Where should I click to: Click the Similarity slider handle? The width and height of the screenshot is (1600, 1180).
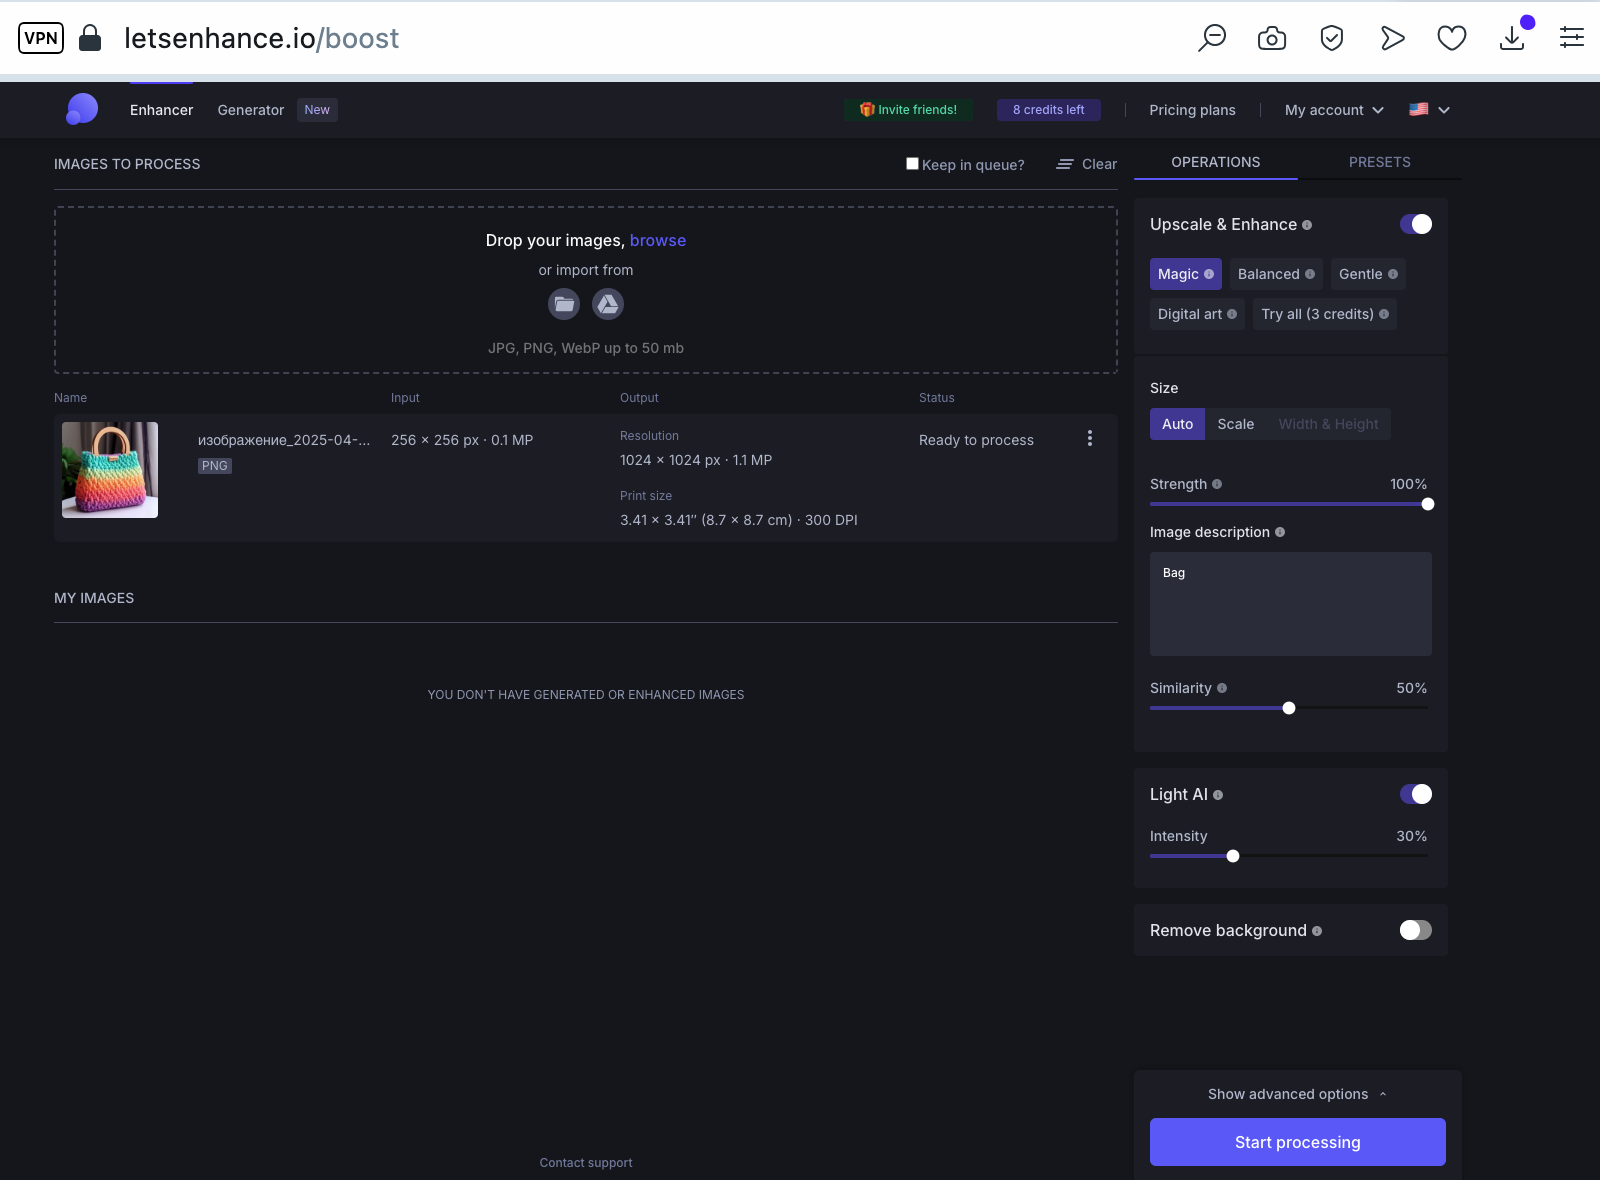tap(1289, 708)
